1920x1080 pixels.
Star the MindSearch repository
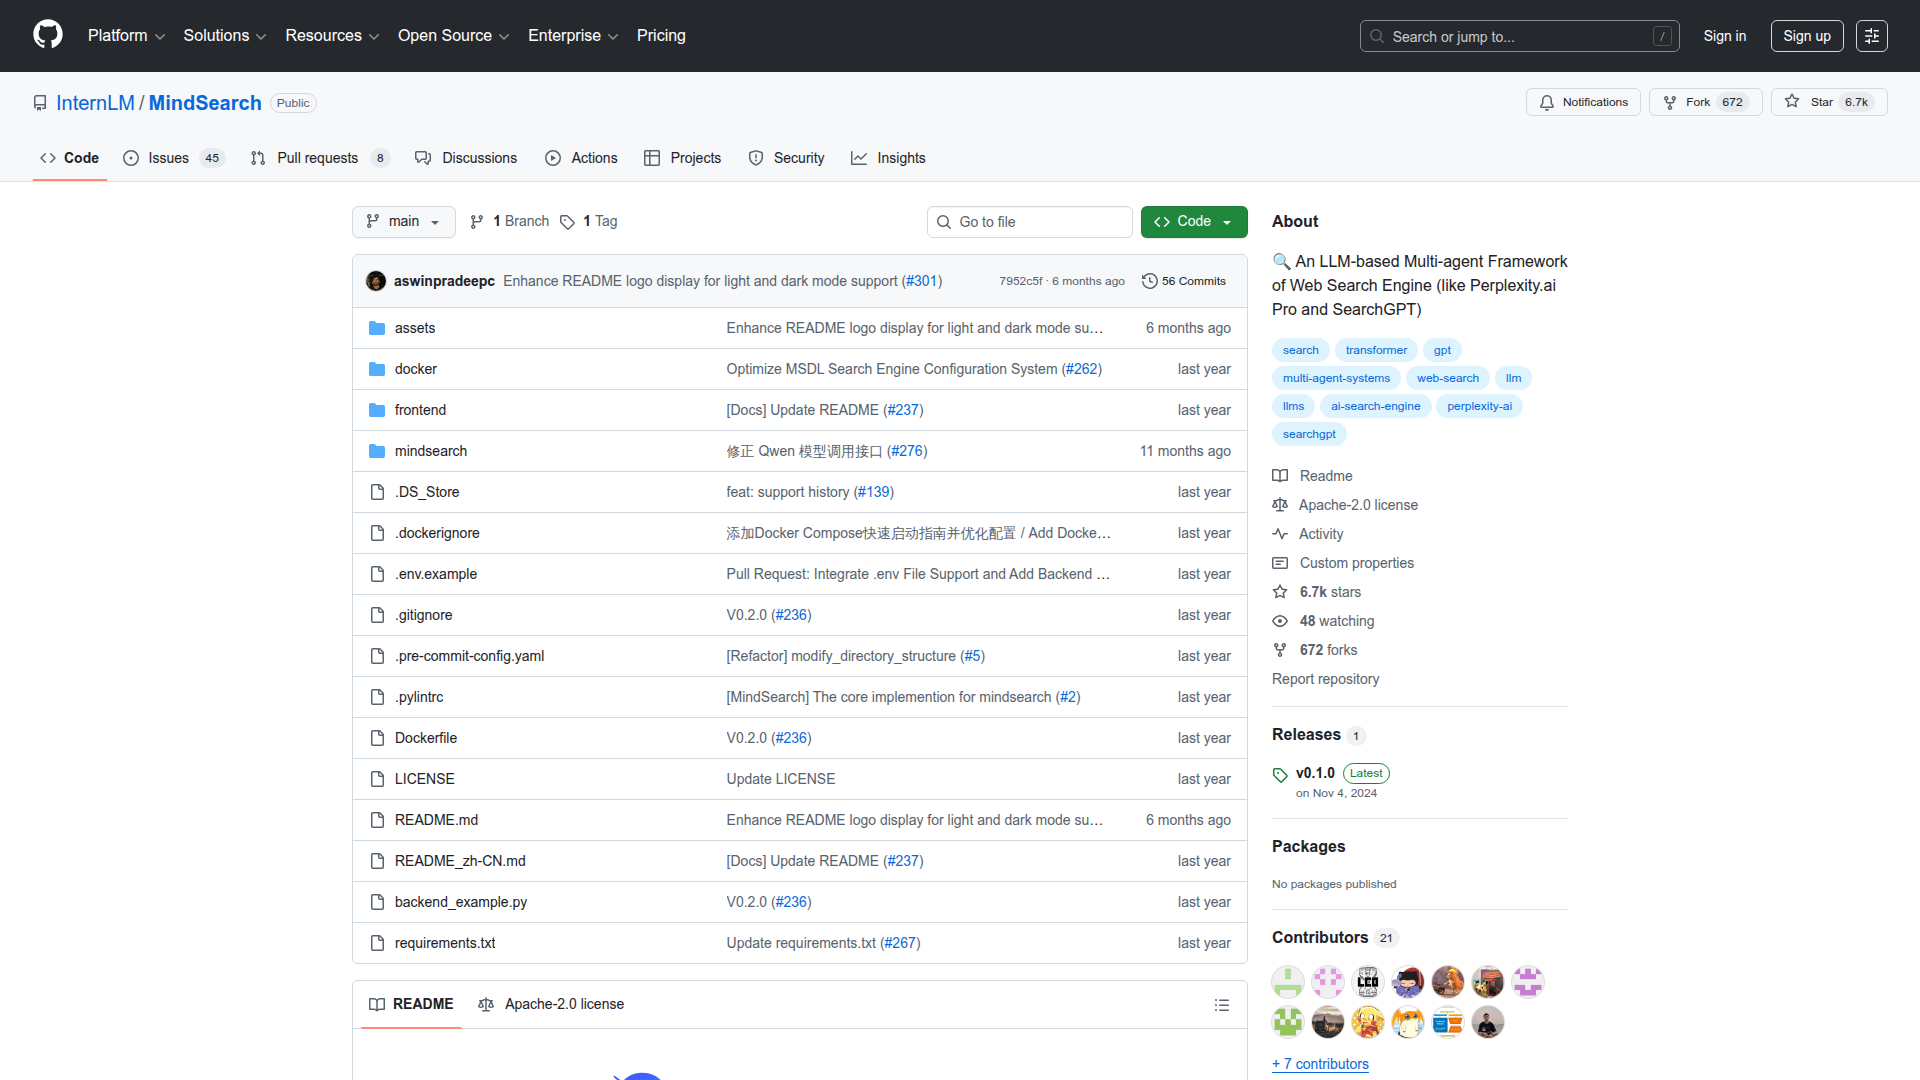click(x=1828, y=101)
